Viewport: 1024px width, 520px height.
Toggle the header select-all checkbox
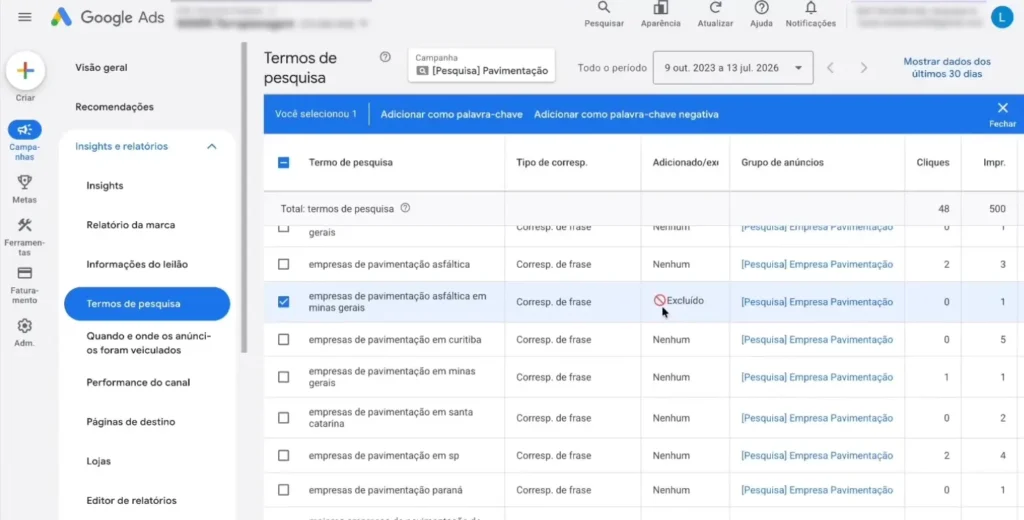[x=283, y=163]
